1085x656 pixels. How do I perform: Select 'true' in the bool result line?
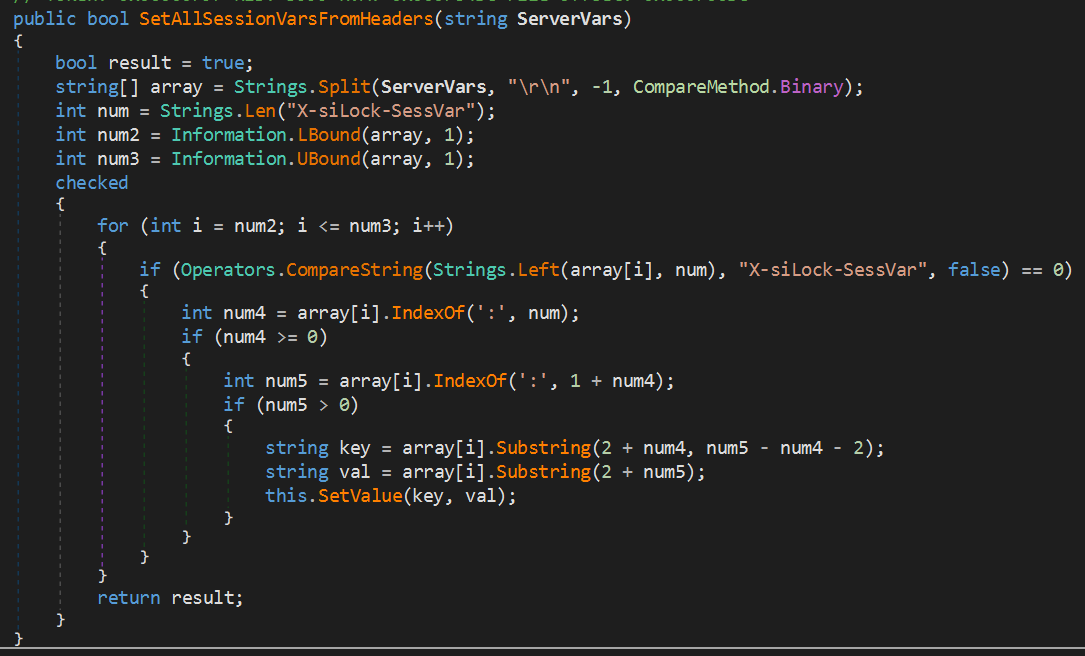223,63
